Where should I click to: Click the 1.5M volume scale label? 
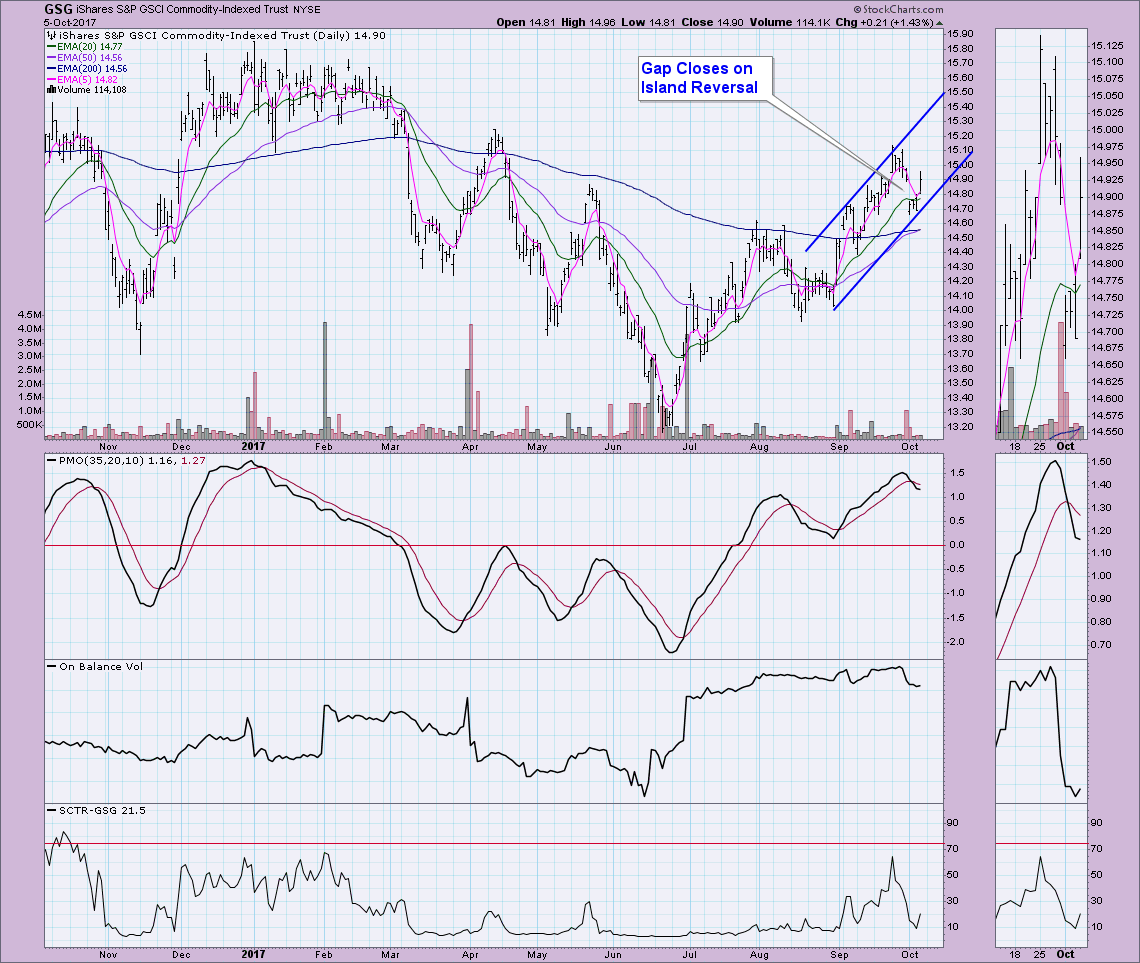30,398
